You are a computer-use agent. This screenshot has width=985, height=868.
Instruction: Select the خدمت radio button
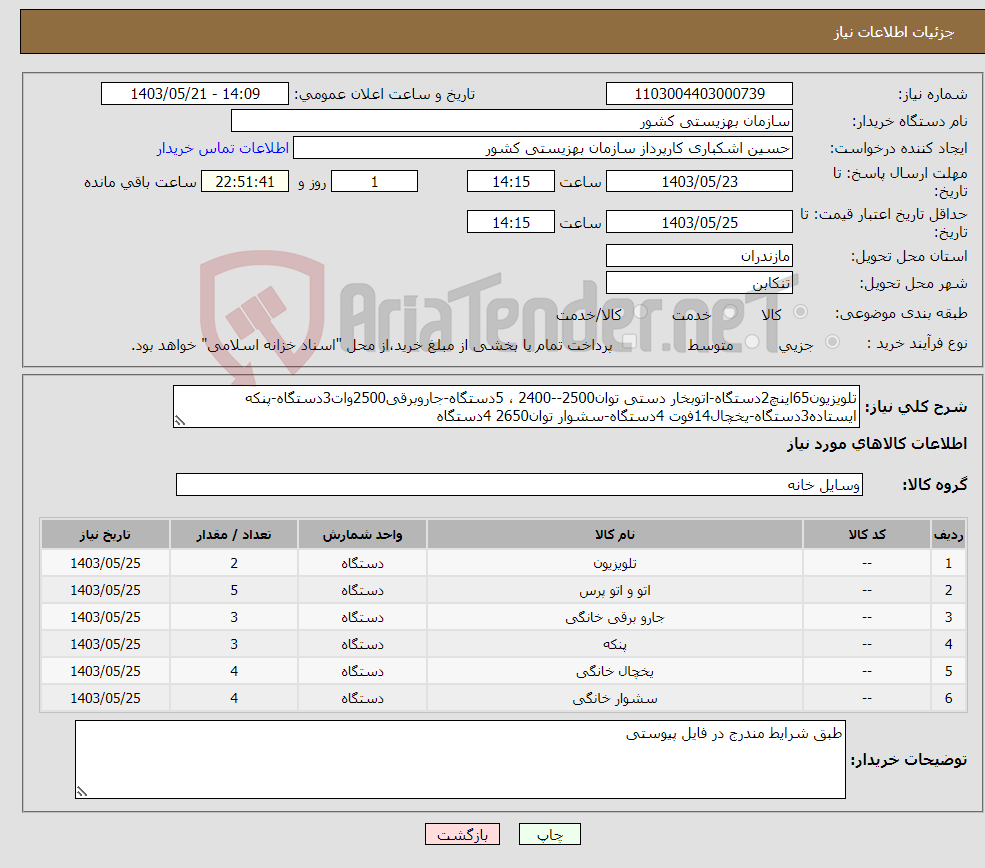coord(729,312)
